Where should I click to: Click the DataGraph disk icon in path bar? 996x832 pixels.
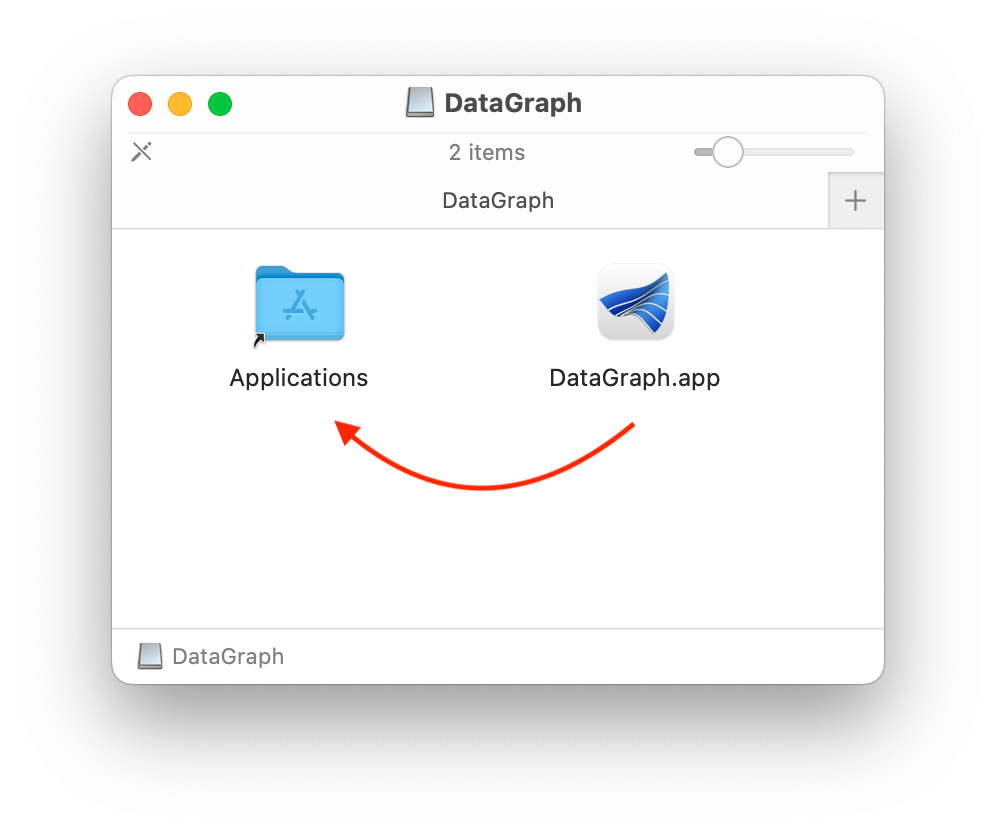click(150, 656)
